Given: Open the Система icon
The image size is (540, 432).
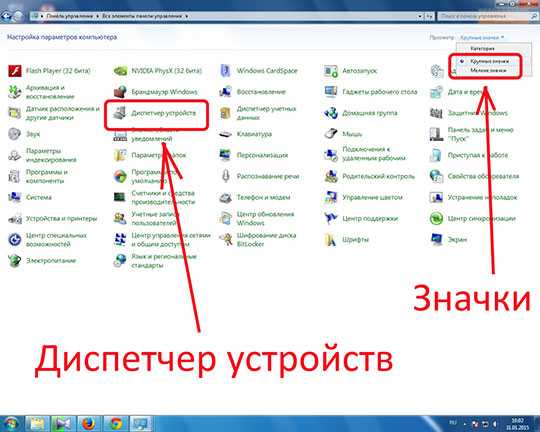Looking at the screenshot, I should 15,197.
